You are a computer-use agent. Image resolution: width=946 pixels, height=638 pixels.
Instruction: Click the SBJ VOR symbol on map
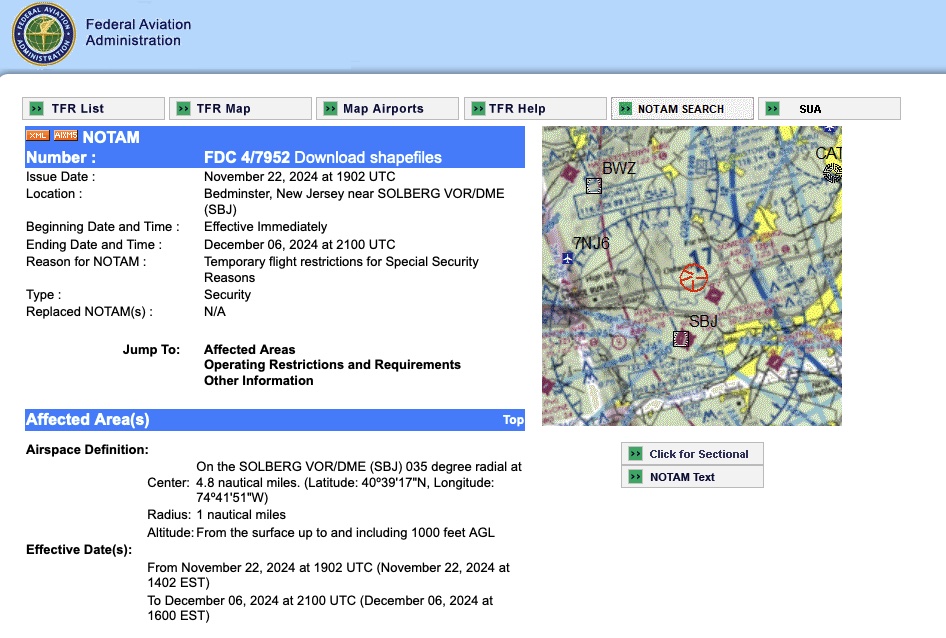(681, 339)
